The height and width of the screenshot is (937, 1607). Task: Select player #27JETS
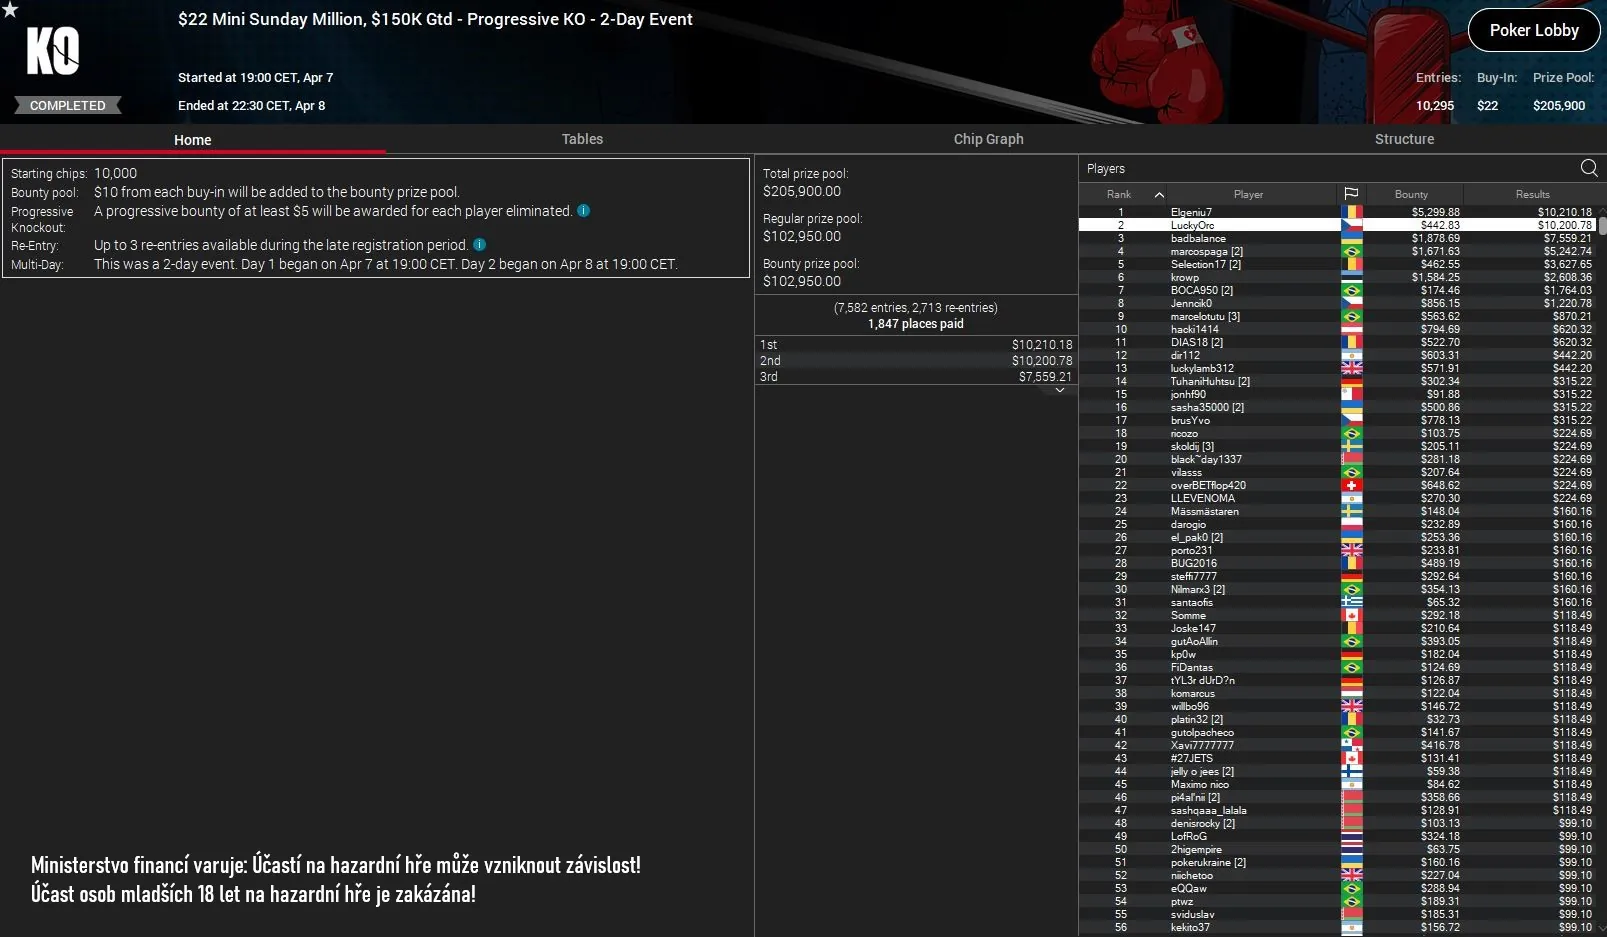[x=1338, y=758]
